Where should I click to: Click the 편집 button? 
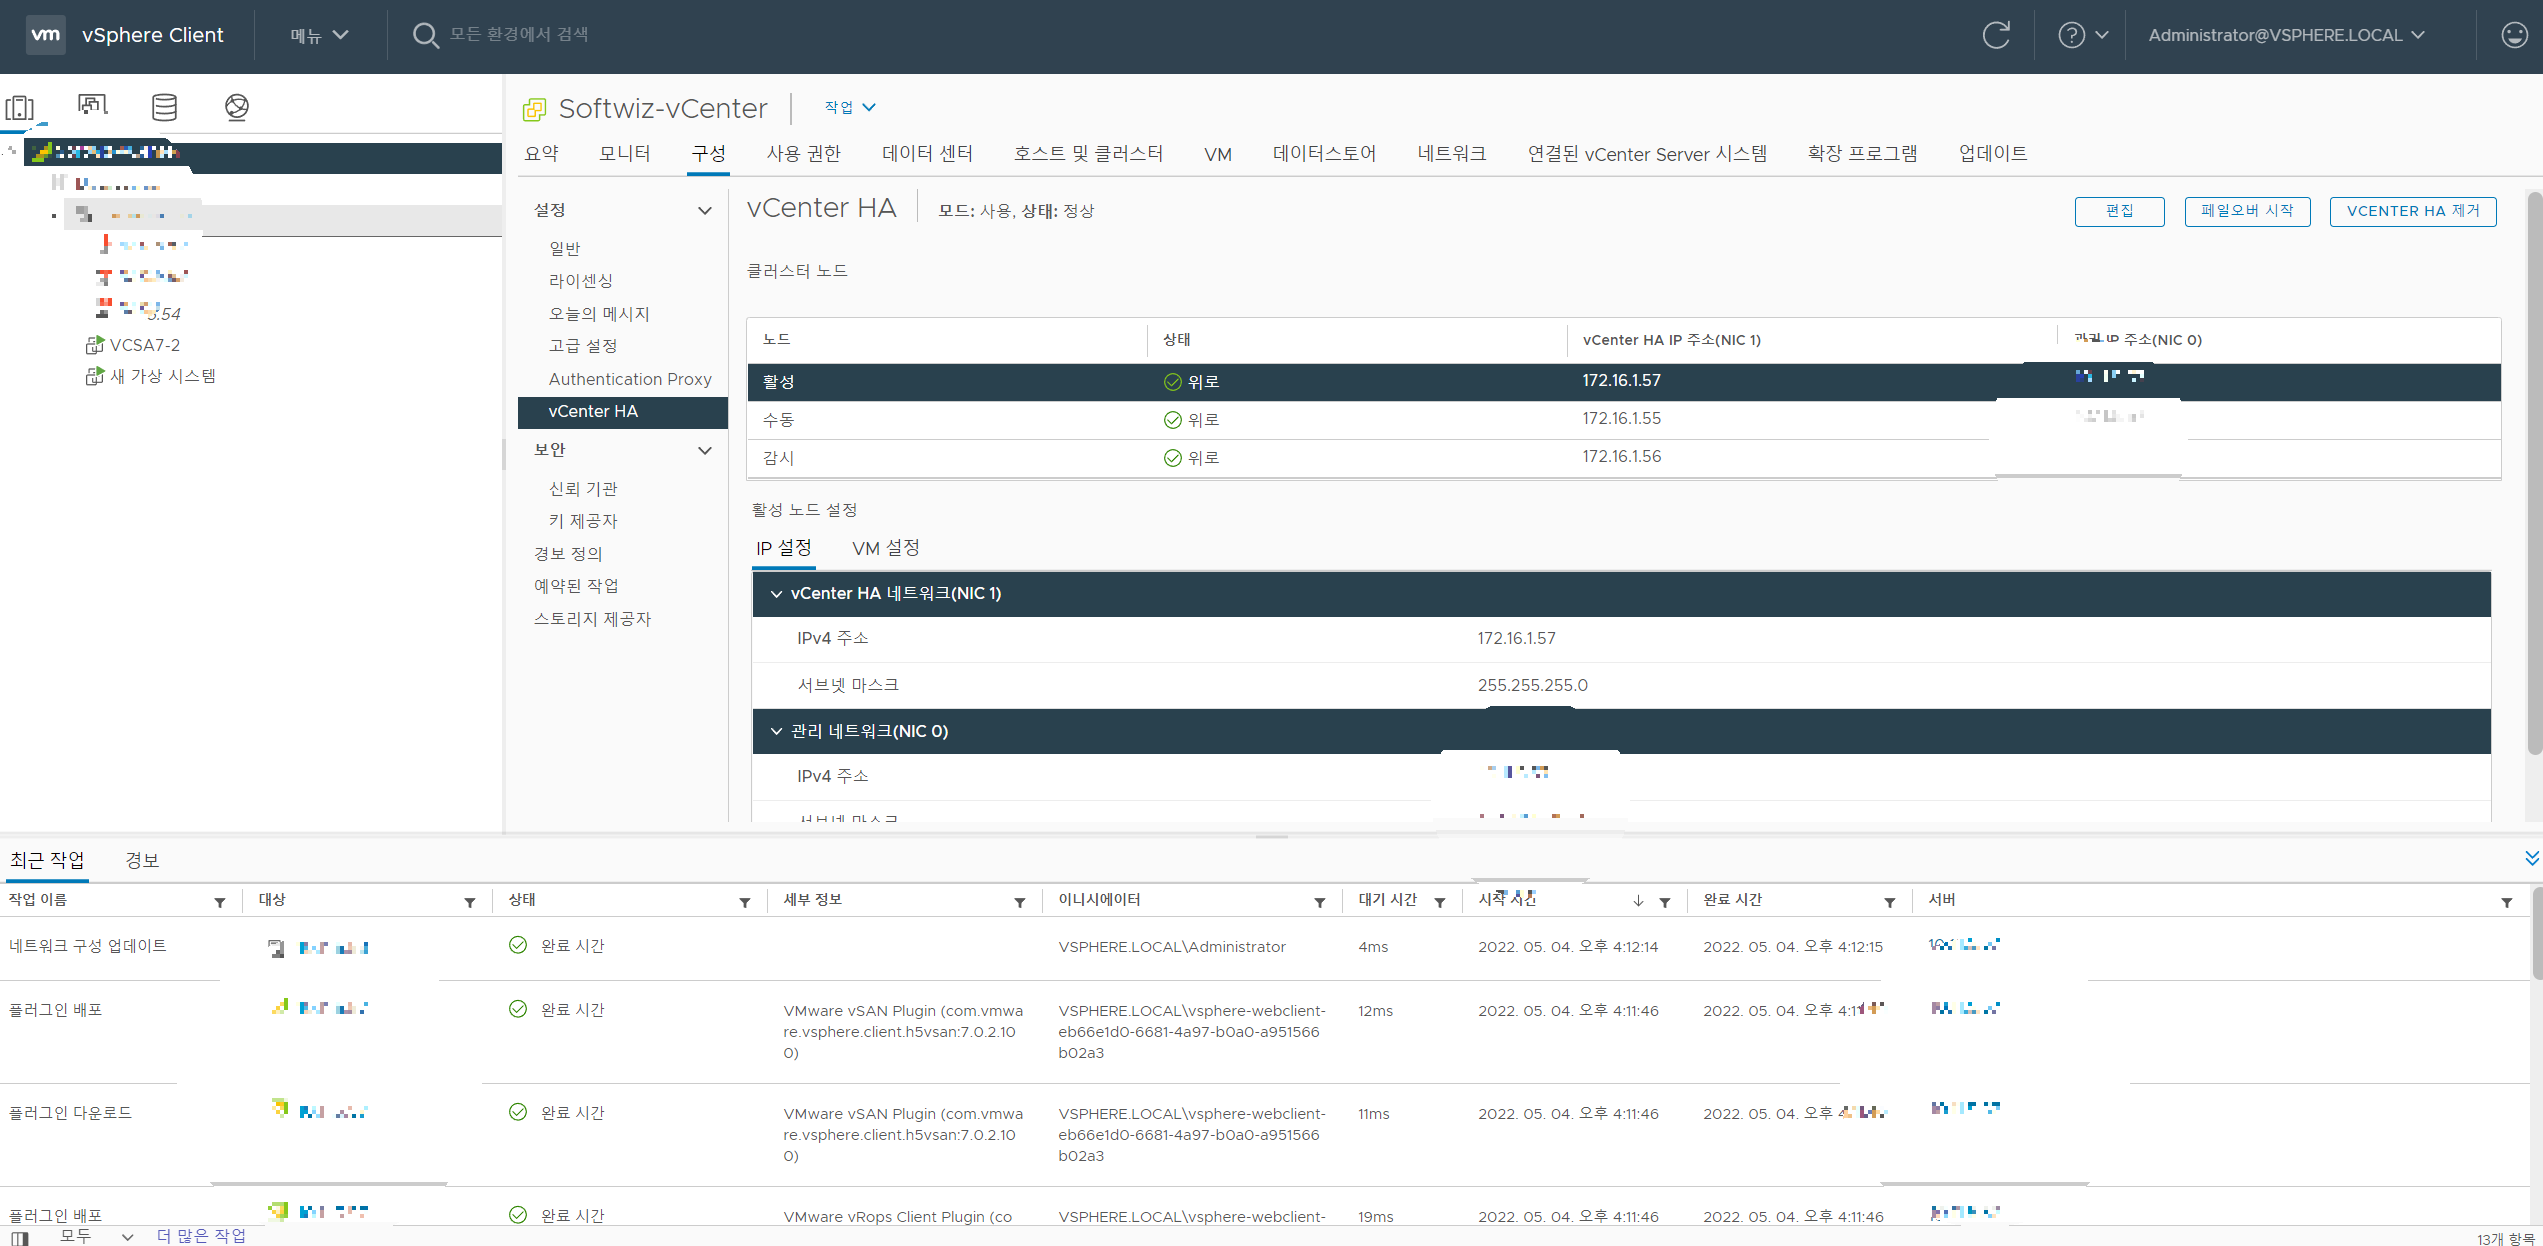tap(2119, 211)
